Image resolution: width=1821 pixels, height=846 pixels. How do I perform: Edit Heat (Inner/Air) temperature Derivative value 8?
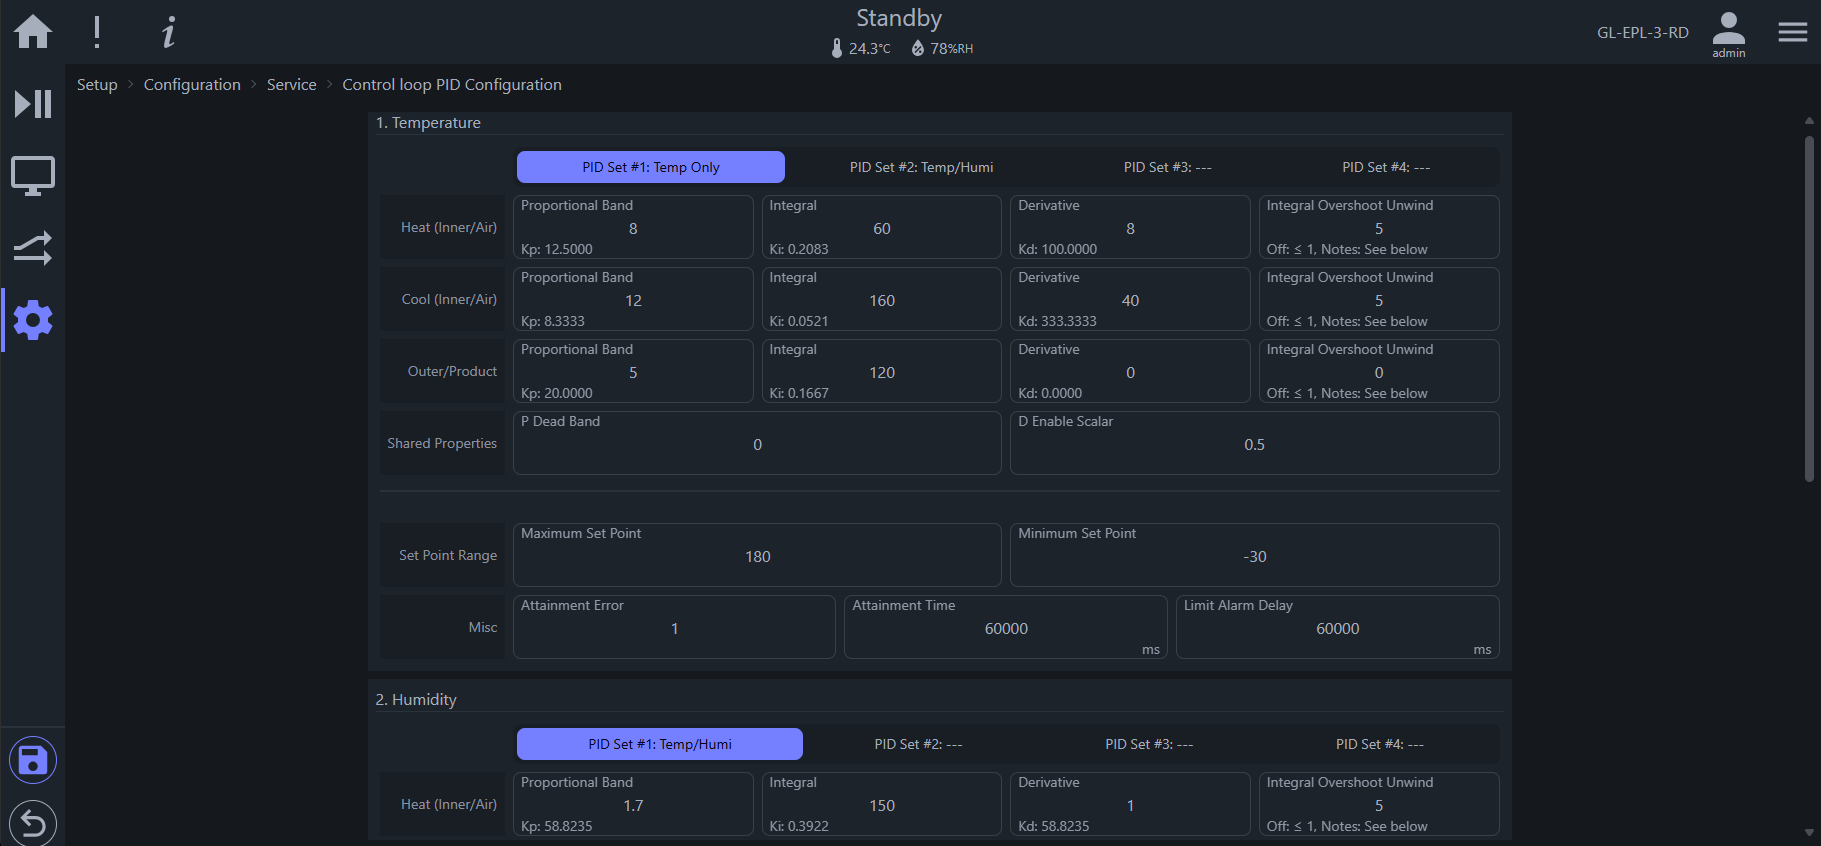[1130, 227]
